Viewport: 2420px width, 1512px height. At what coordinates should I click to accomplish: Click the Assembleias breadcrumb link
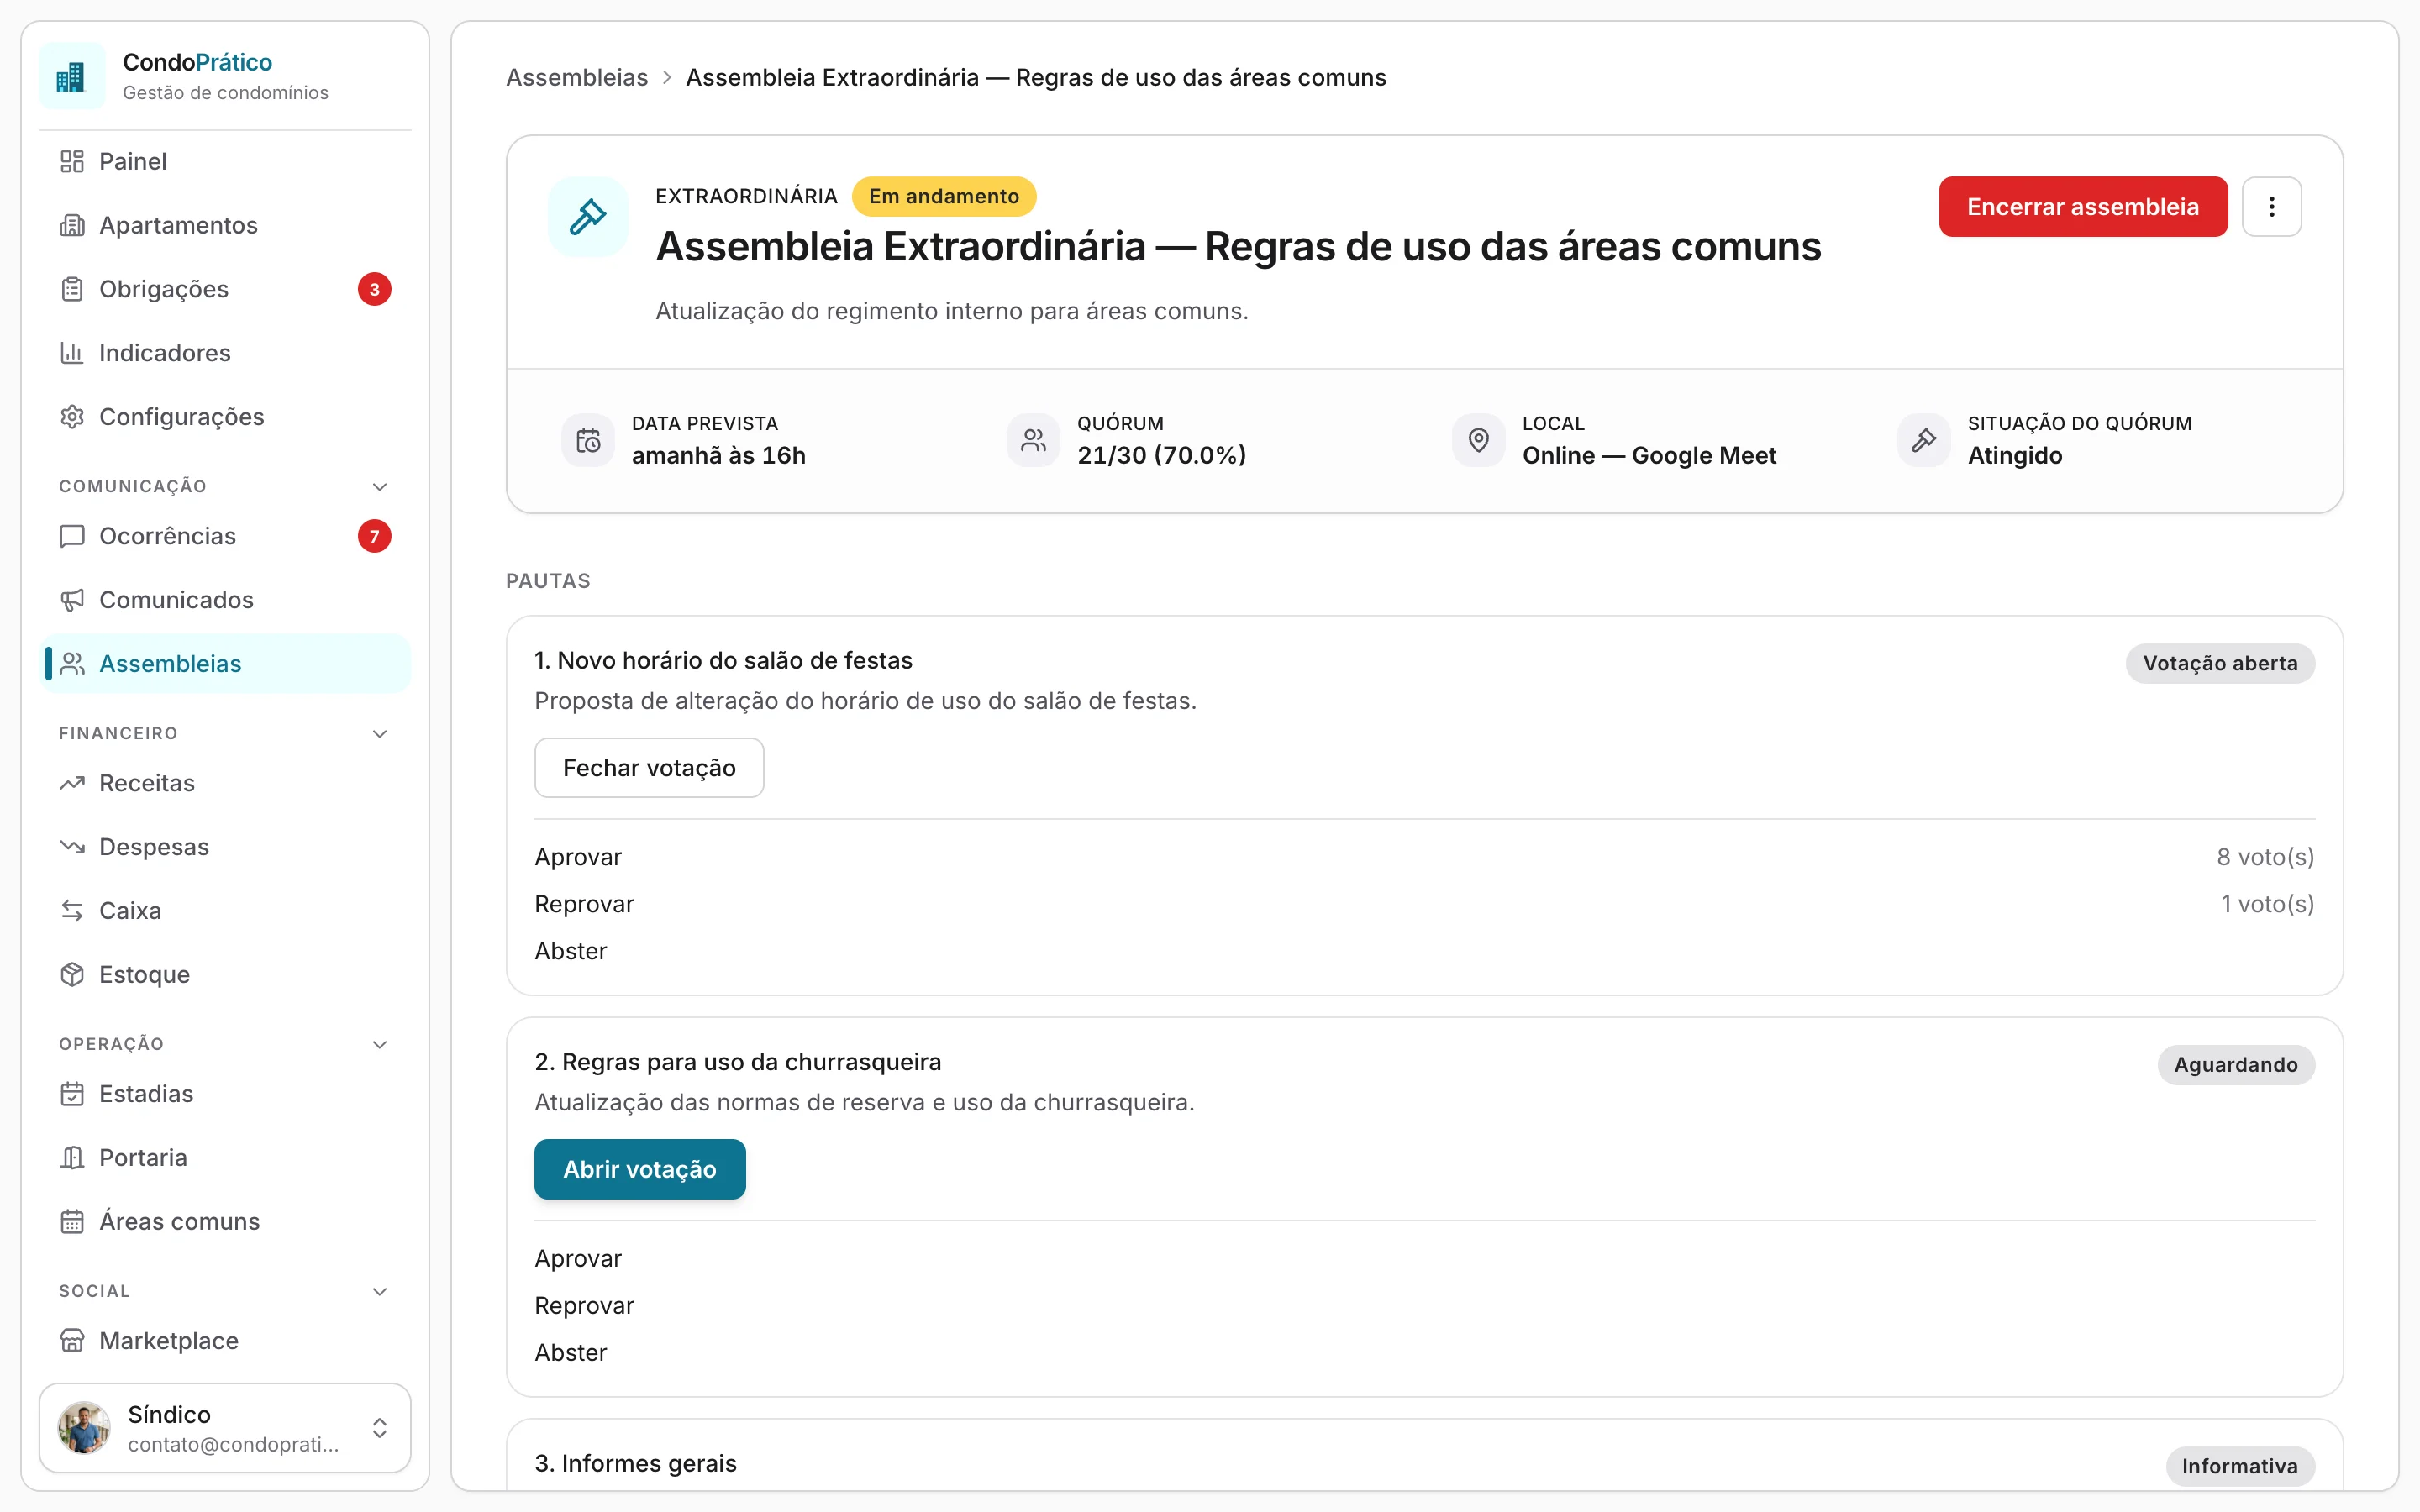[577, 77]
